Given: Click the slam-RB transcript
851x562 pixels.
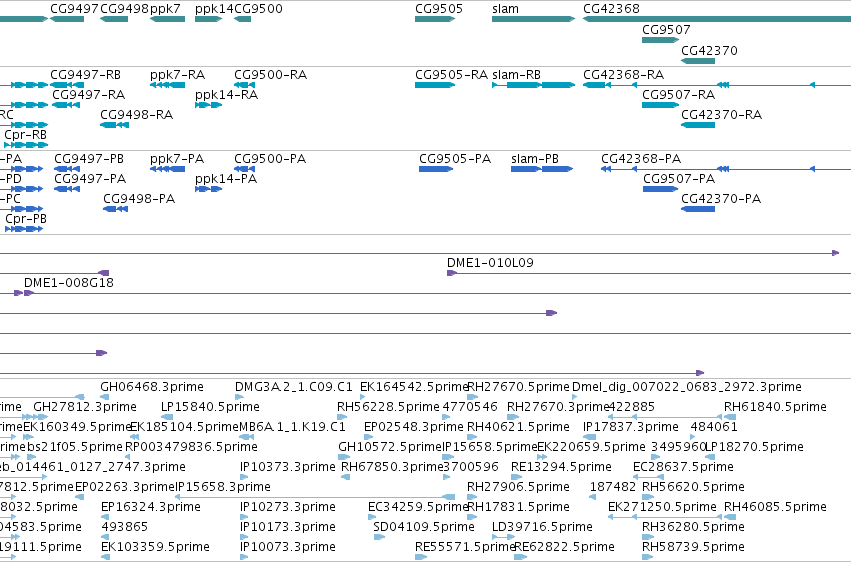Looking at the screenshot, I should (534, 85).
